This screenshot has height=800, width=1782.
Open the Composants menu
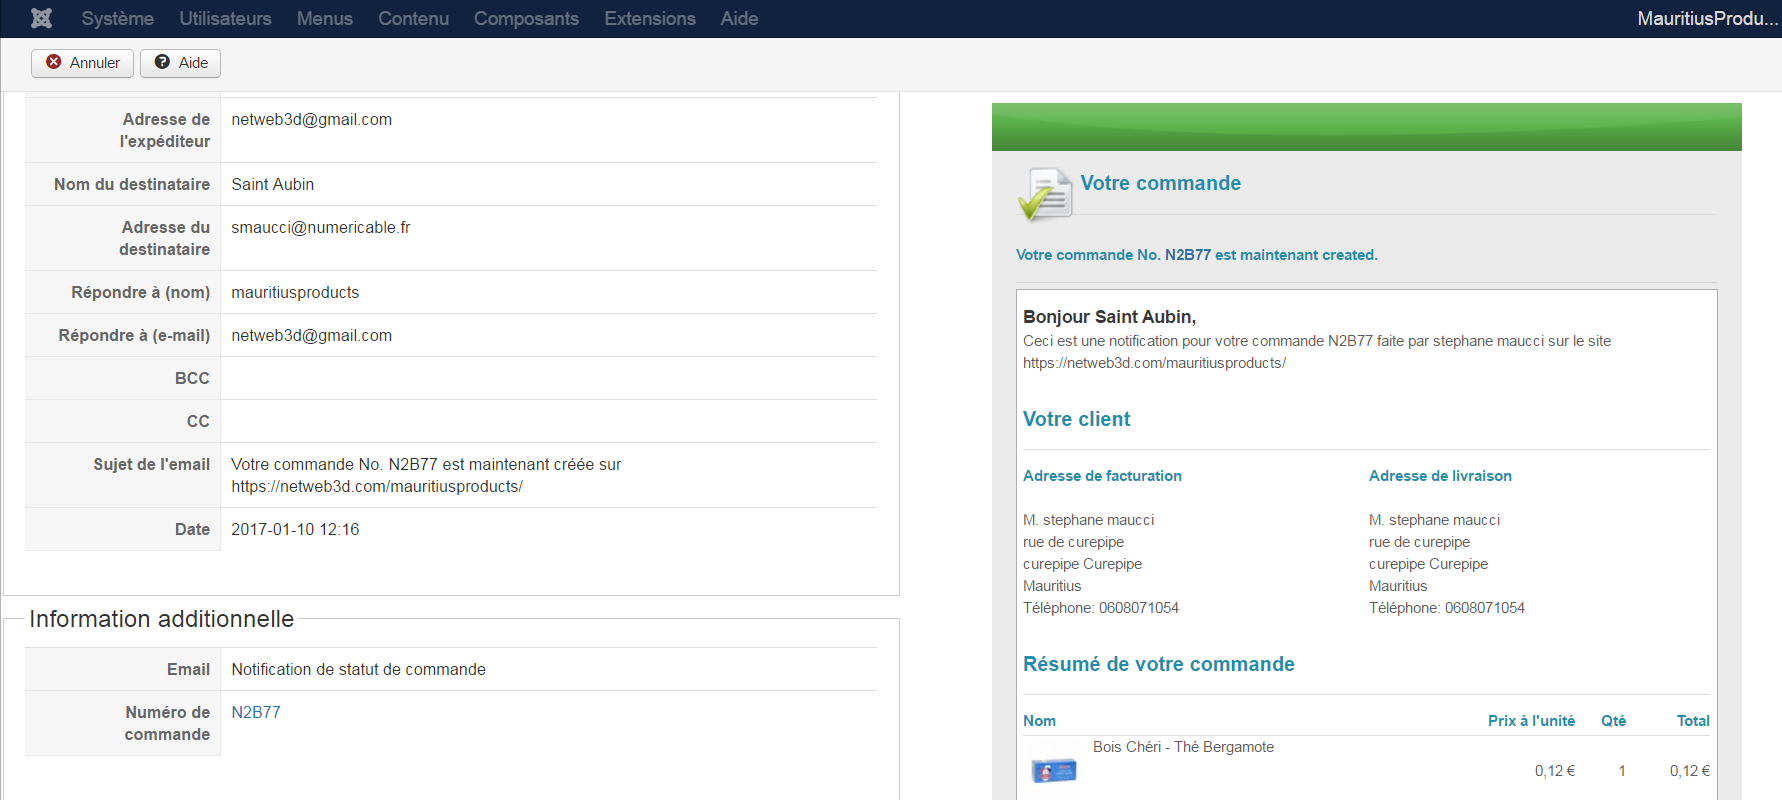point(526,18)
